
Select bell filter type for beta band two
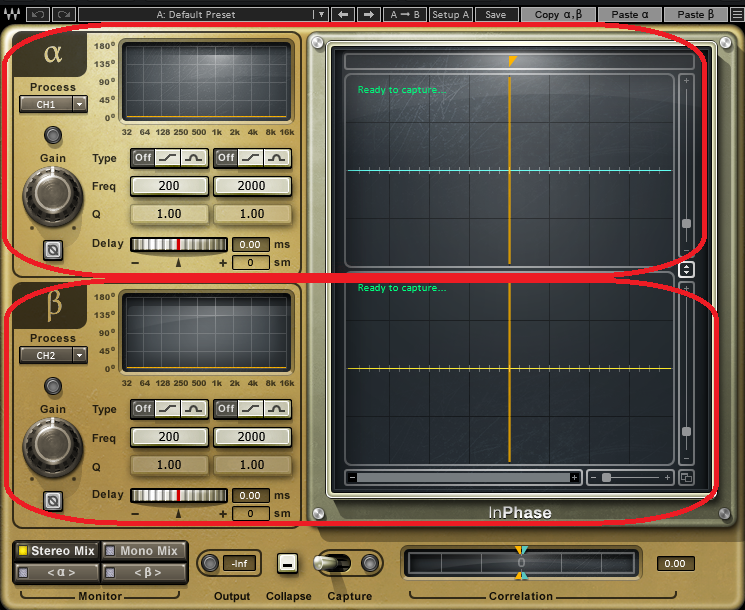coord(276,409)
